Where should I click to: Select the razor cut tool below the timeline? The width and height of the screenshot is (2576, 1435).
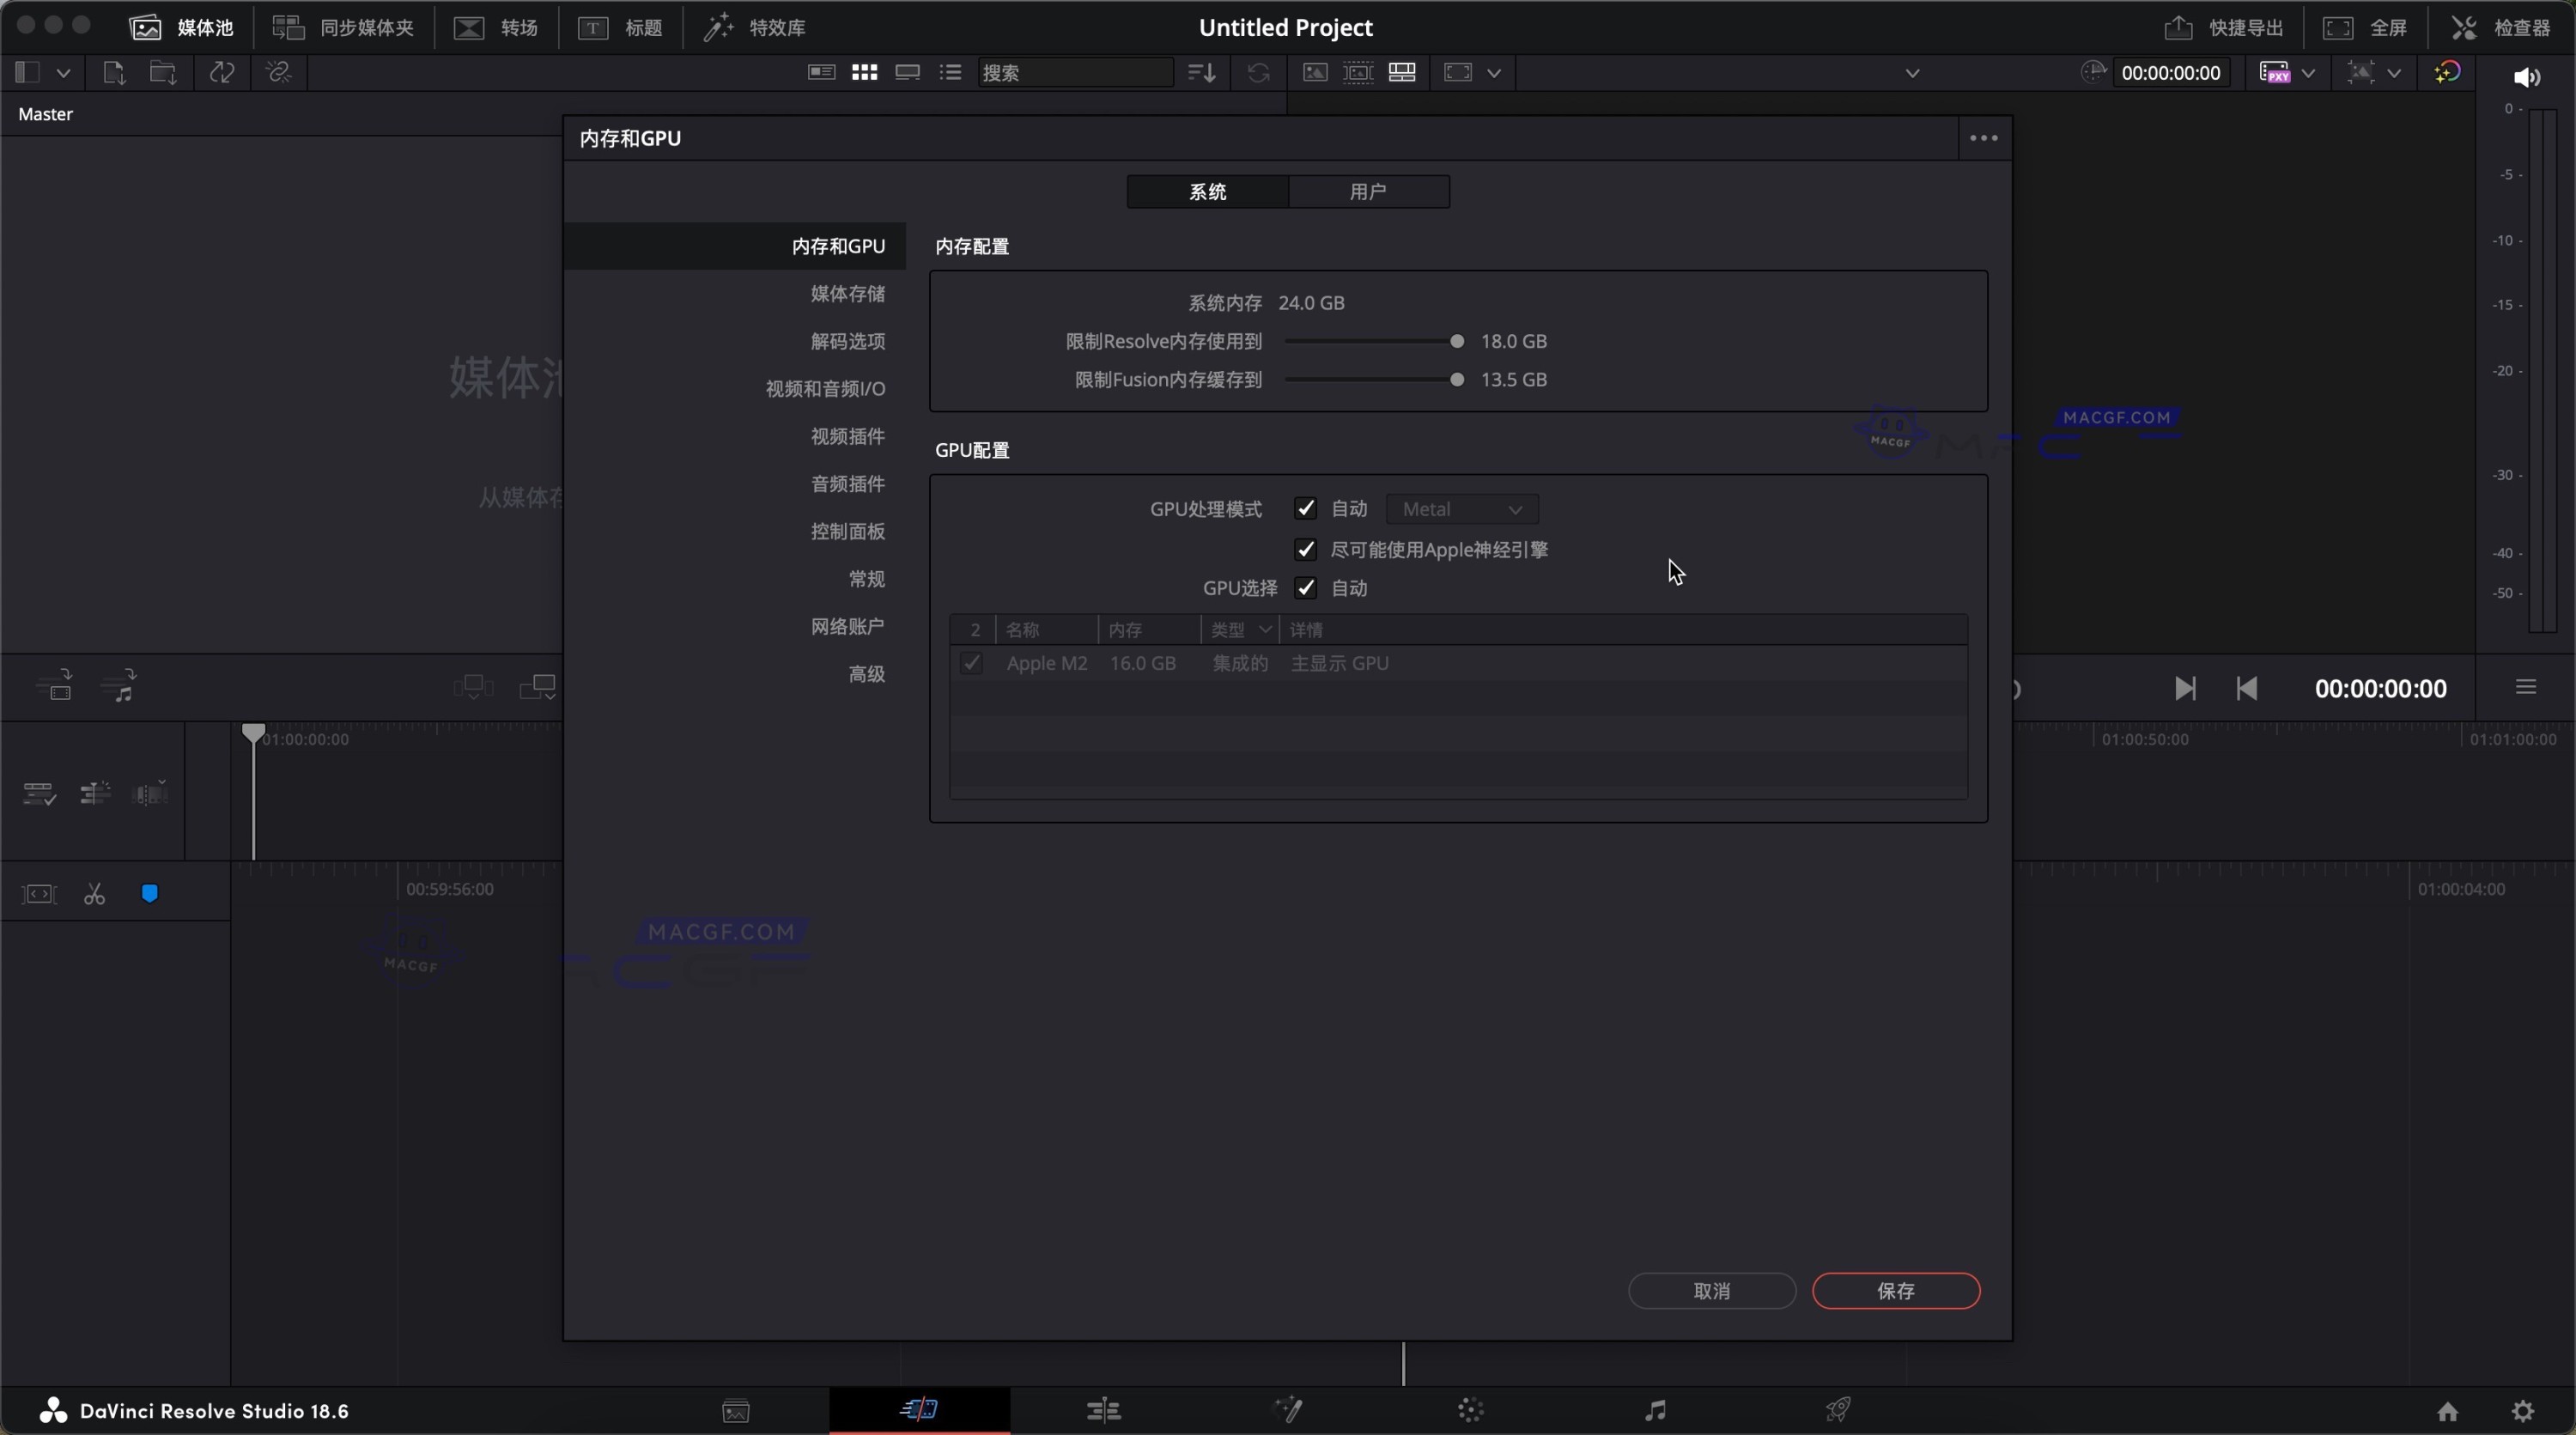tap(95, 893)
